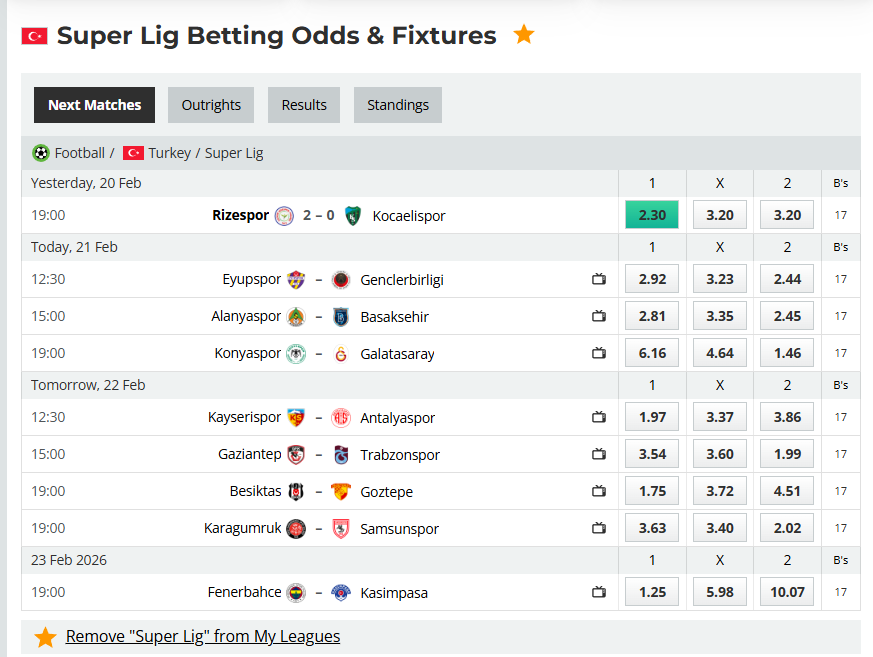Expand the Tomorrow, 22 Feb fixtures group

90,384
